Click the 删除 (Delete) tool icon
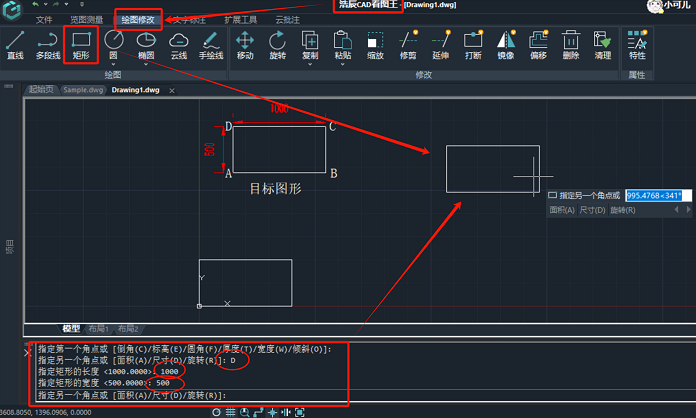This screenshot has width=696, height=418. 570,45
